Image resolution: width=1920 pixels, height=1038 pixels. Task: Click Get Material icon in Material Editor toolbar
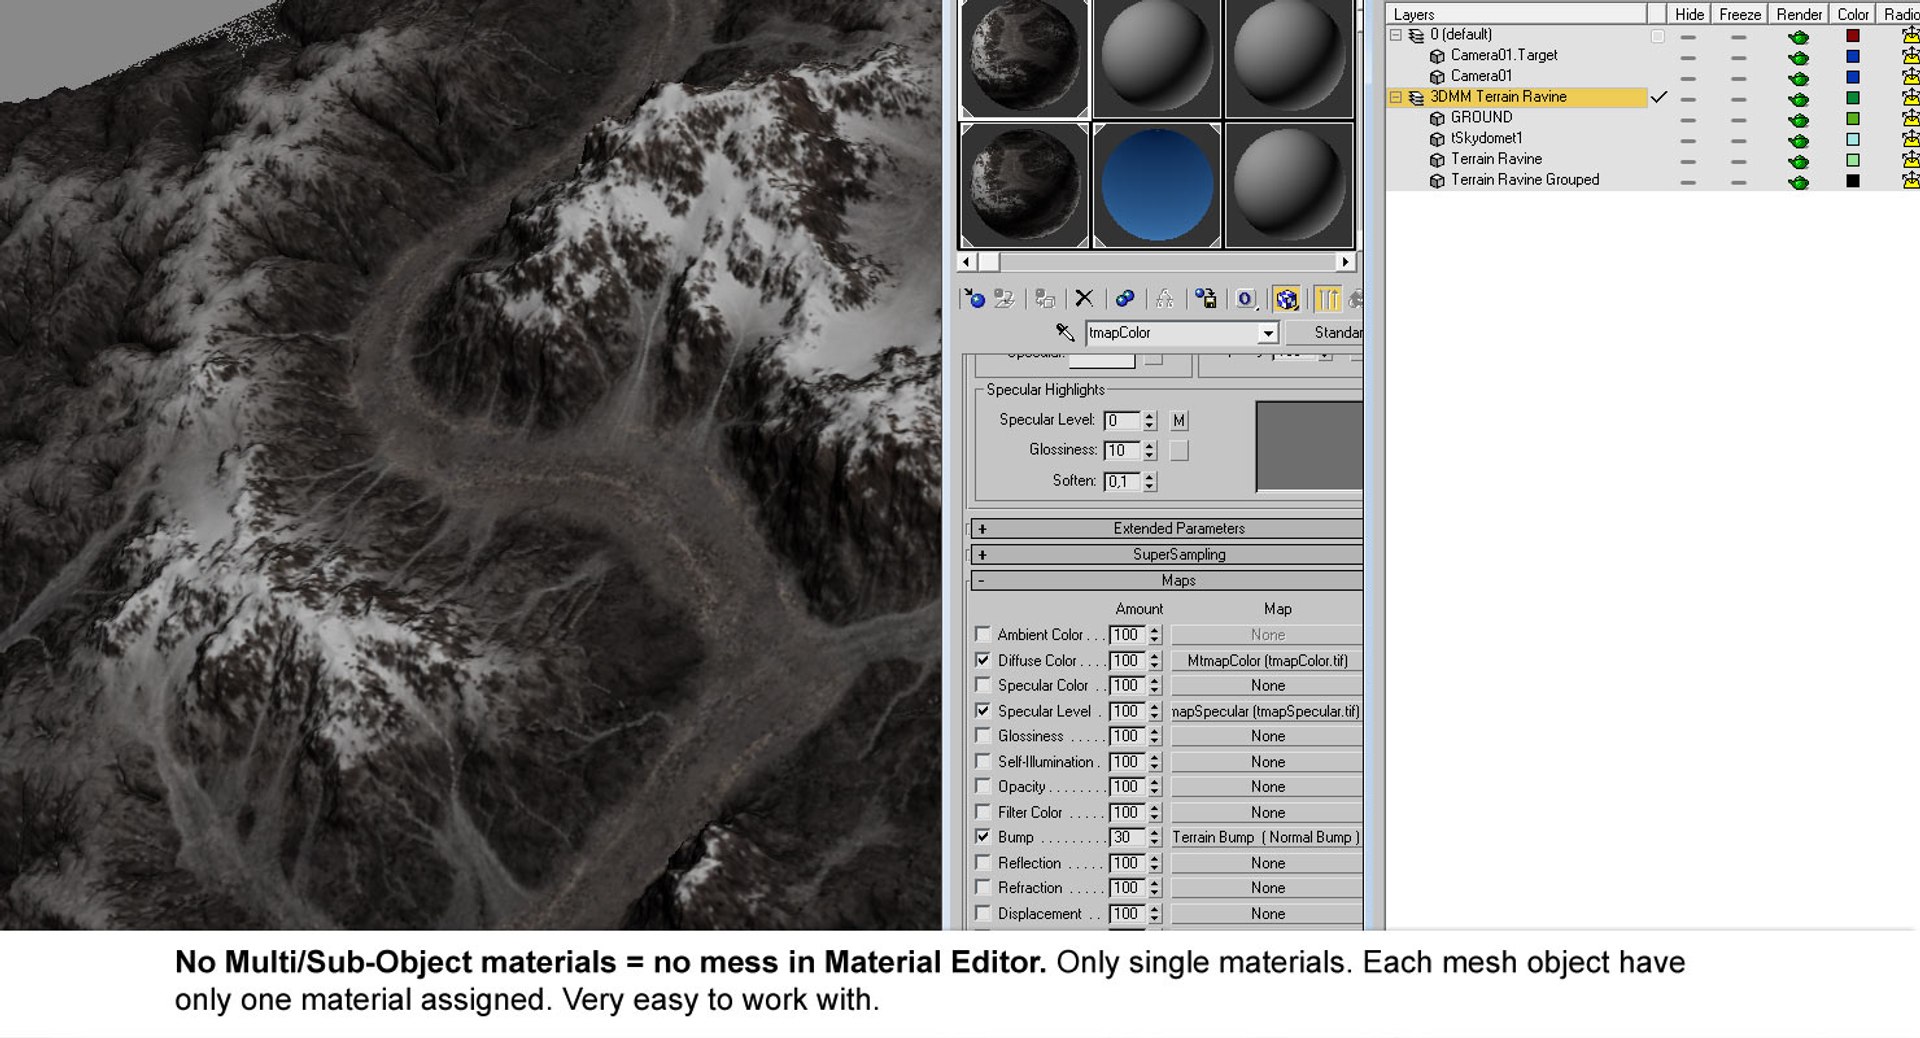click(973, 298)
